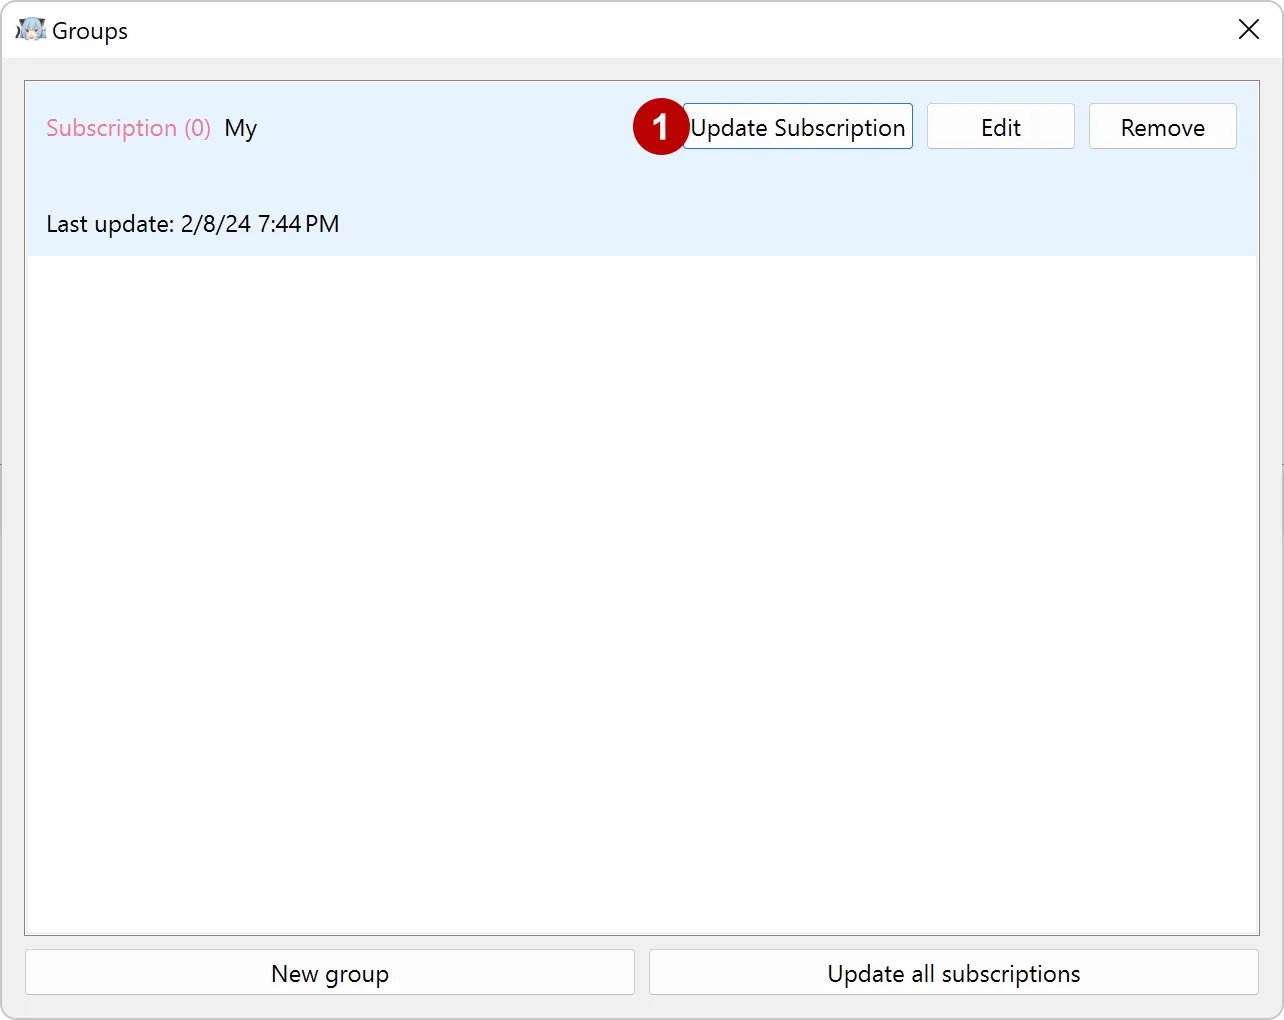The width and height of the screenshot is (1284, 1020).
Task: Select the group named "My"
Action: tap(241, 127)
